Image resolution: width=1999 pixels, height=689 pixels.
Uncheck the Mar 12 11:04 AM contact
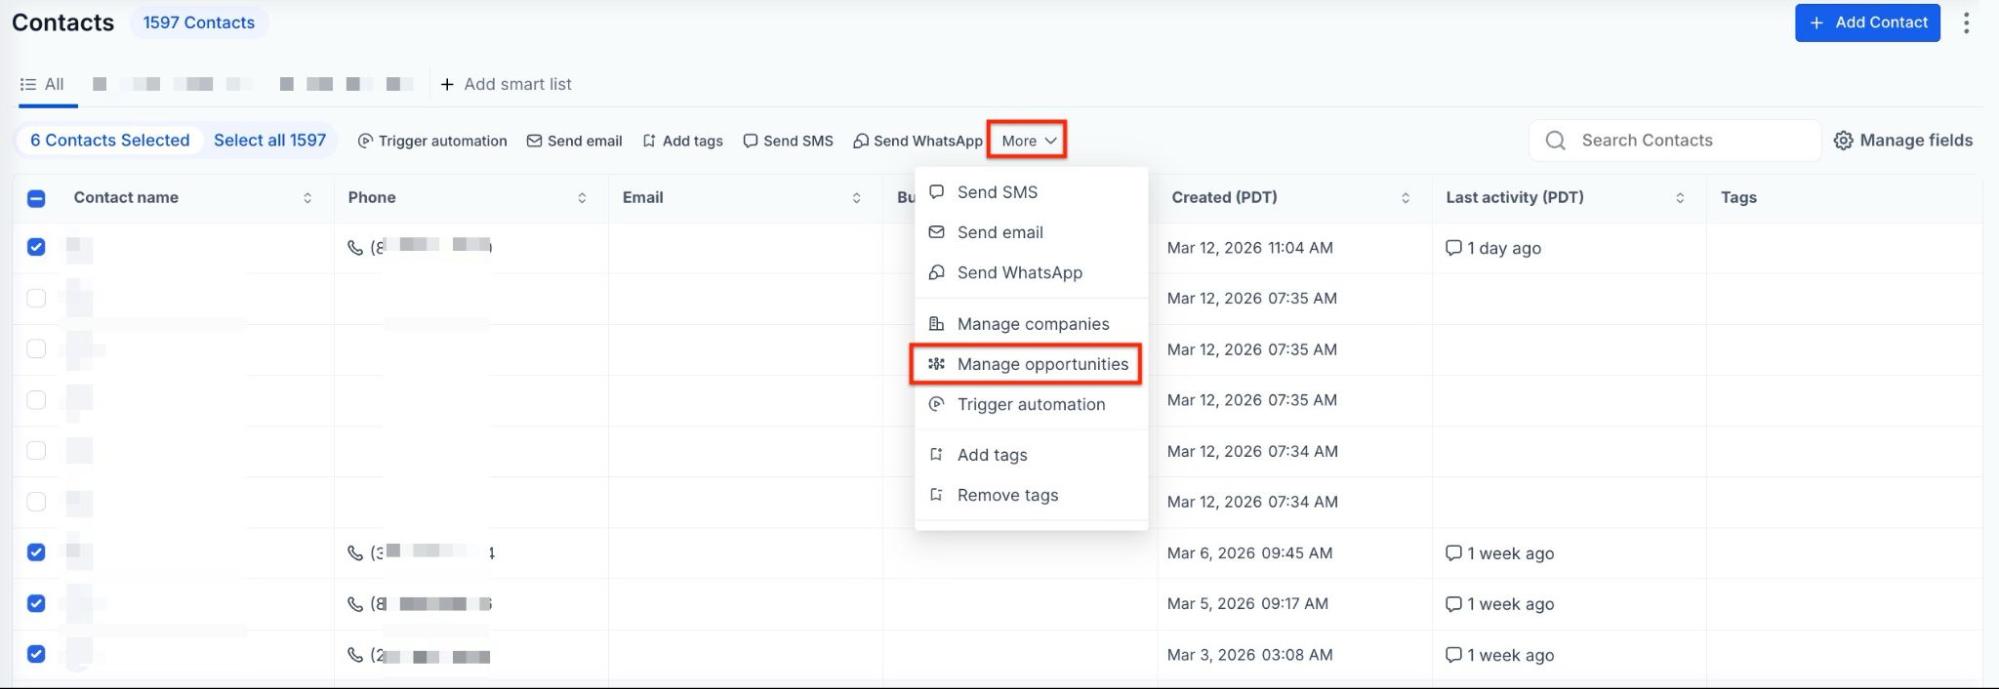[x=36, y=247]
